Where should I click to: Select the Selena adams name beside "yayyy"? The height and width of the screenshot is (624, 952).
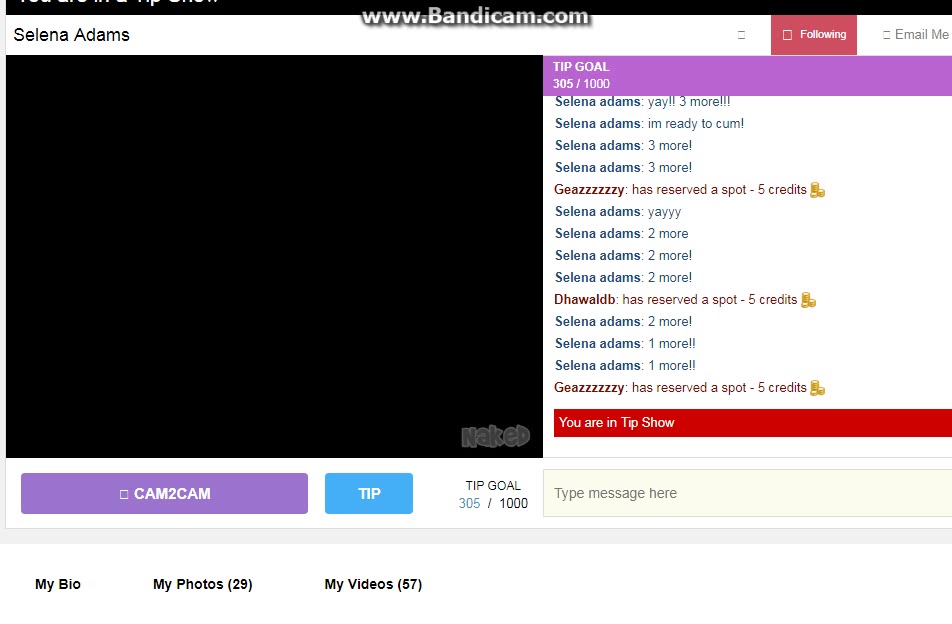(597, 212)
